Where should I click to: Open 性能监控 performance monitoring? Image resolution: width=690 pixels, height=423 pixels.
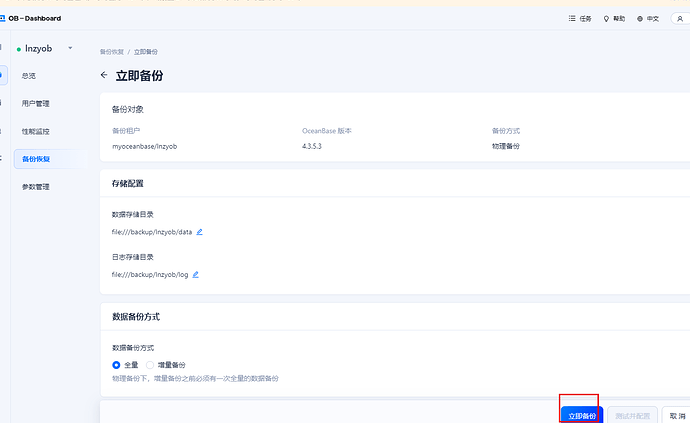coord(36,131)
